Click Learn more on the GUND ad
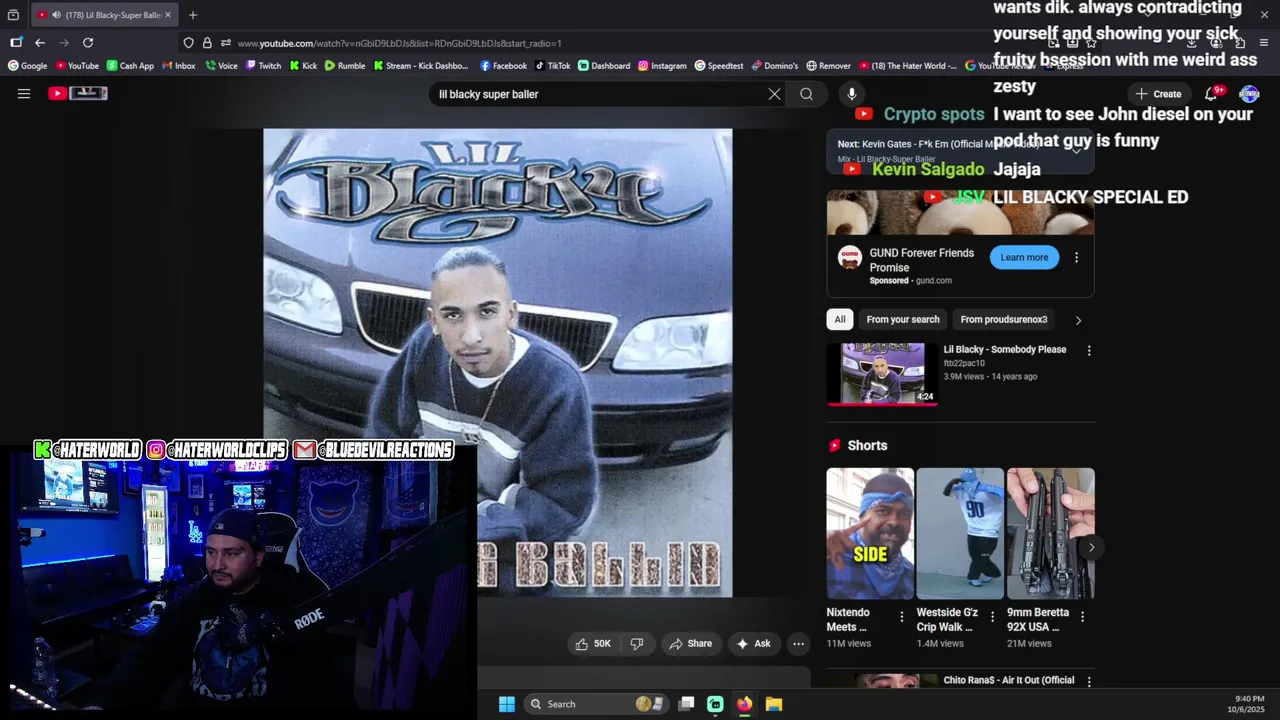Viewport: 1280px width, 720px height. 1024,257
